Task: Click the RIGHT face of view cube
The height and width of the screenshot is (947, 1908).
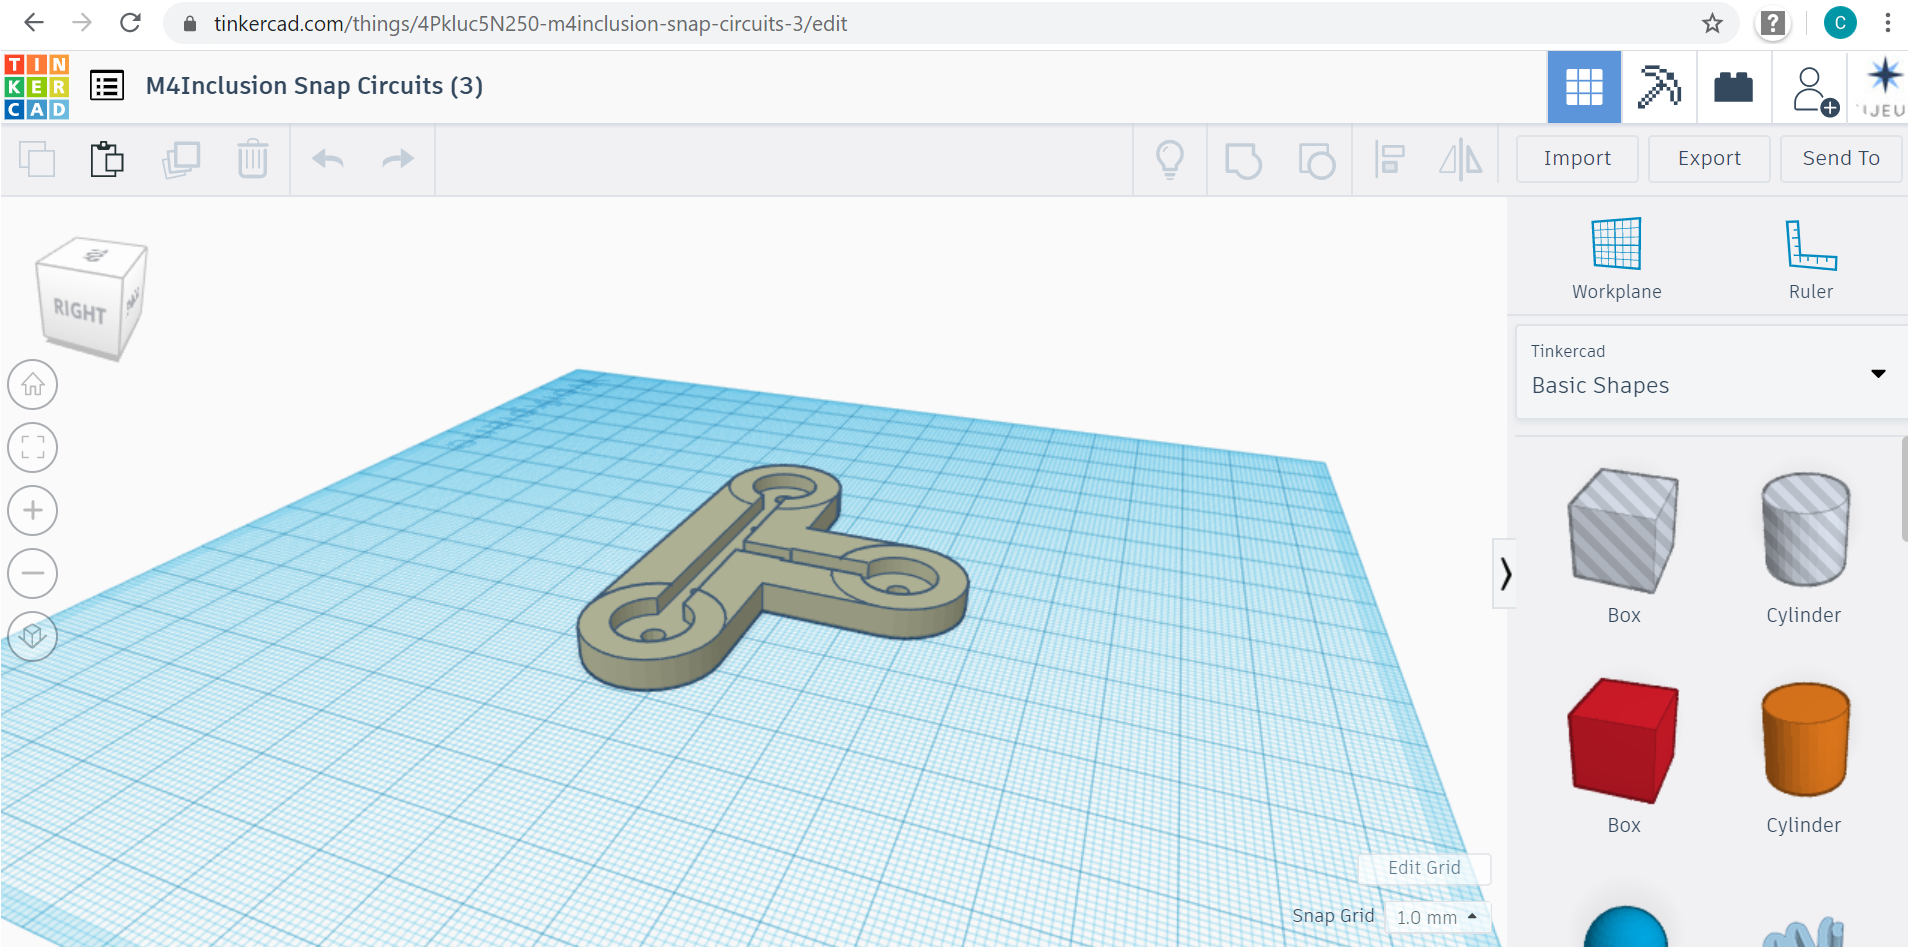Action: pyautogui.click(x=79, y=312)
